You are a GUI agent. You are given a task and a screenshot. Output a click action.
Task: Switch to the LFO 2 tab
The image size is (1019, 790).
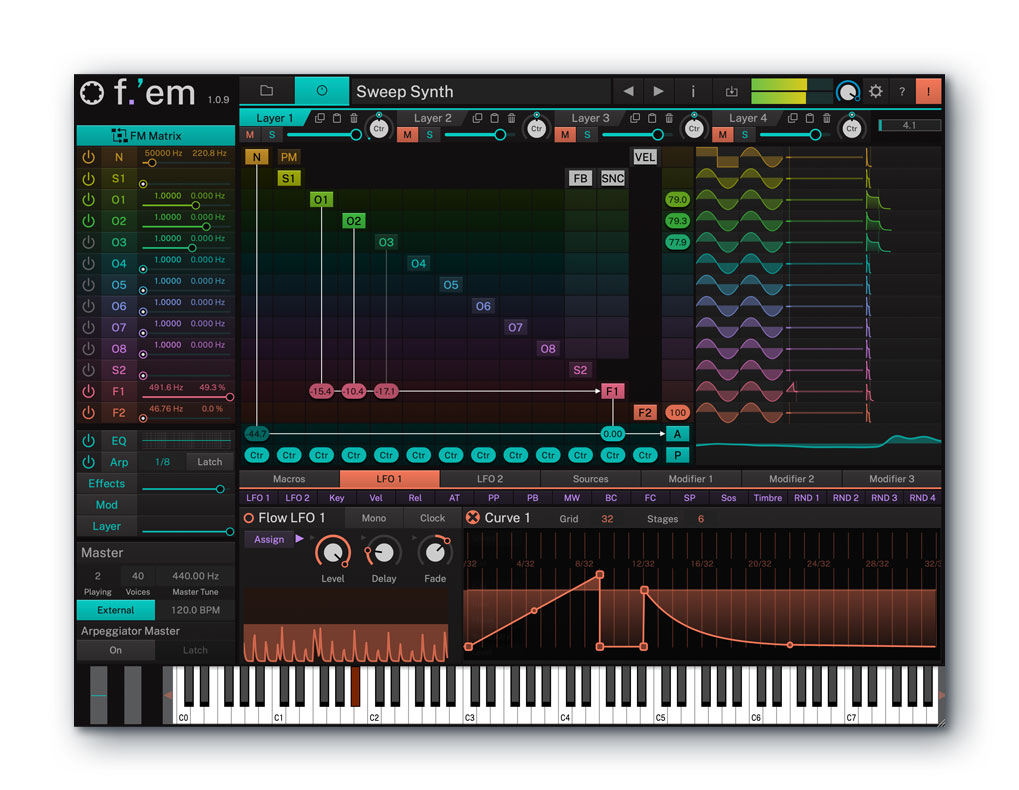(x=490, y=479)
